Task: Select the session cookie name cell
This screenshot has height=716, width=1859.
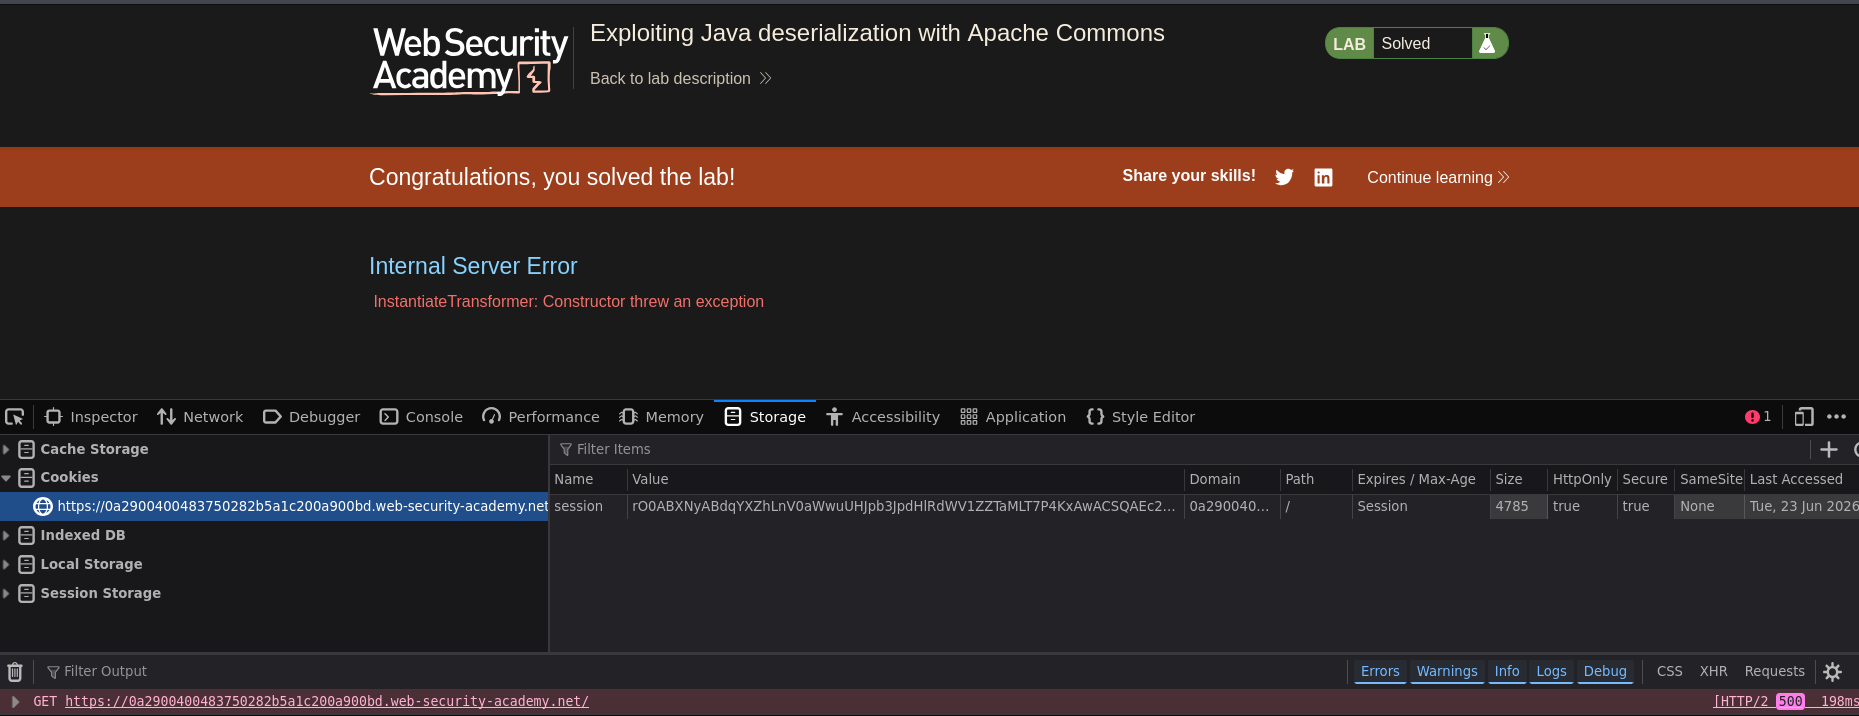Action: [588, 507]
